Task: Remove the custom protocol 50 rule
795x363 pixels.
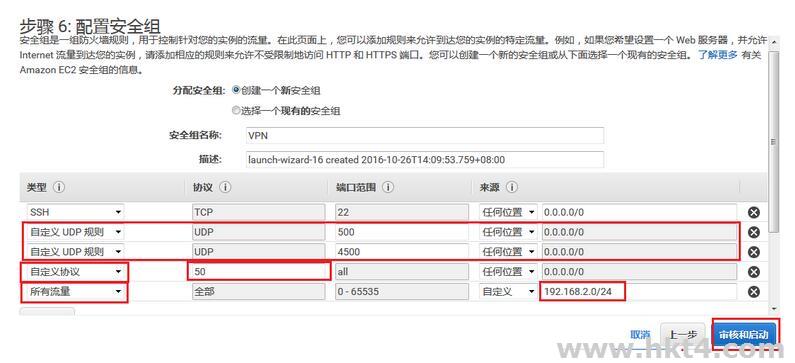Action: pyautogui.click(x=754, y=272)
